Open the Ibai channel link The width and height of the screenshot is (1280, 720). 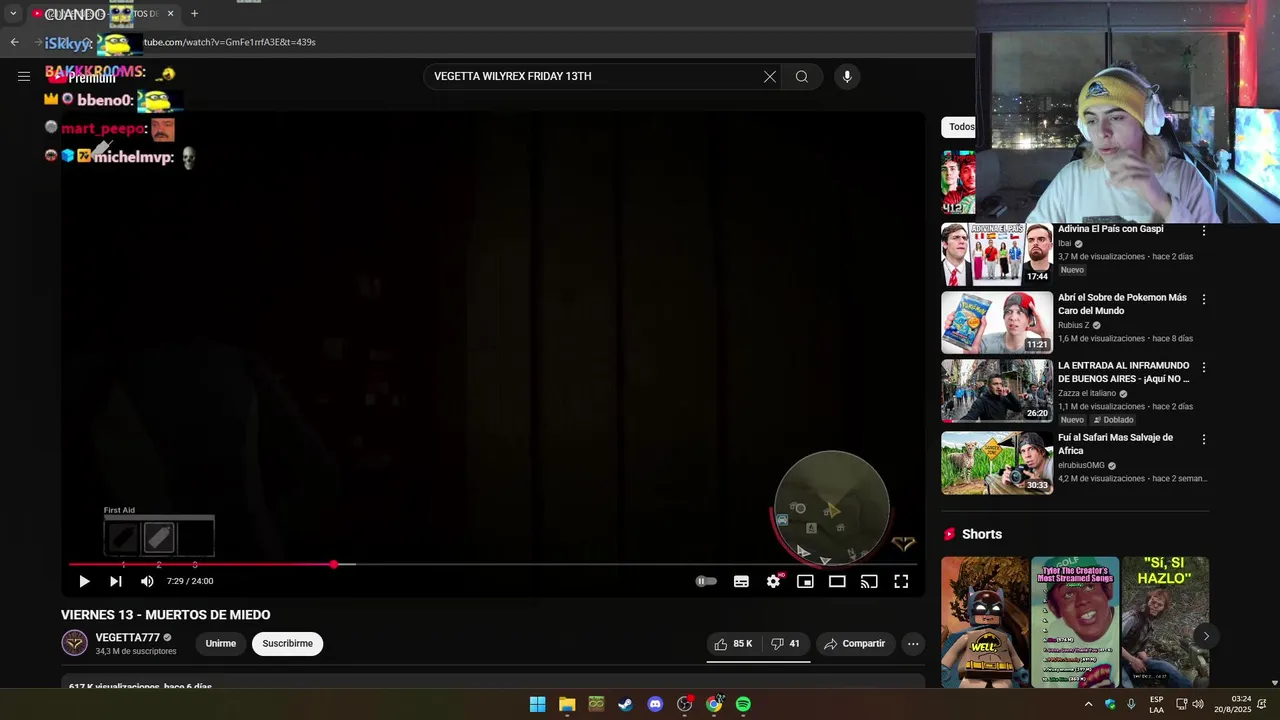1064,243
